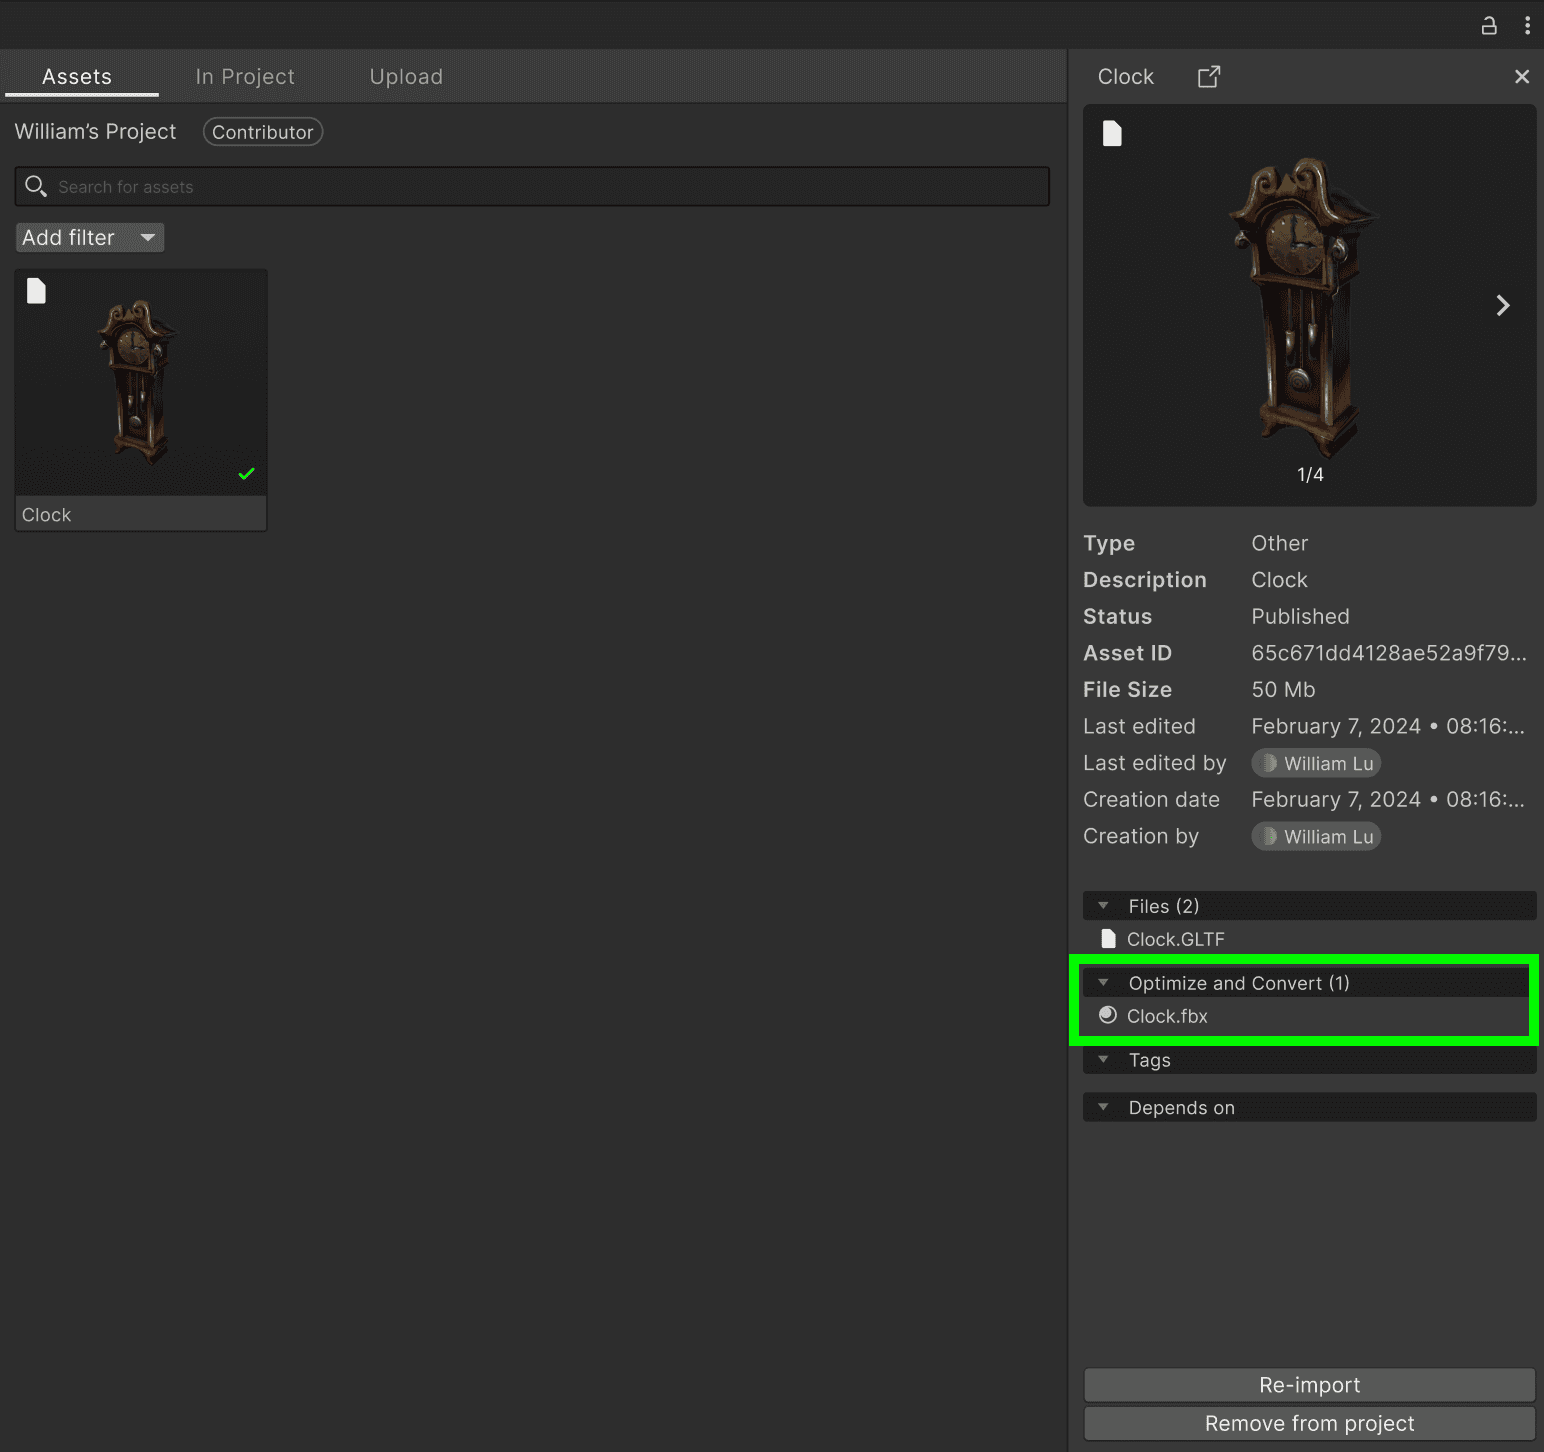Open the Upload tab

(406, 76)
